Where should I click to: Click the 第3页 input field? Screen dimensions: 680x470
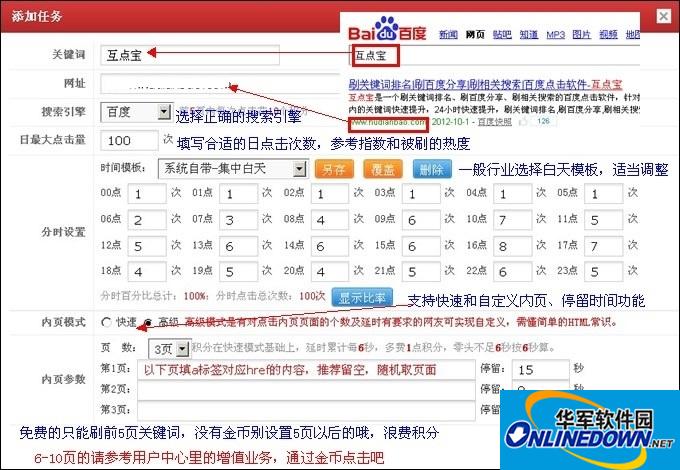tap(306, 410)
